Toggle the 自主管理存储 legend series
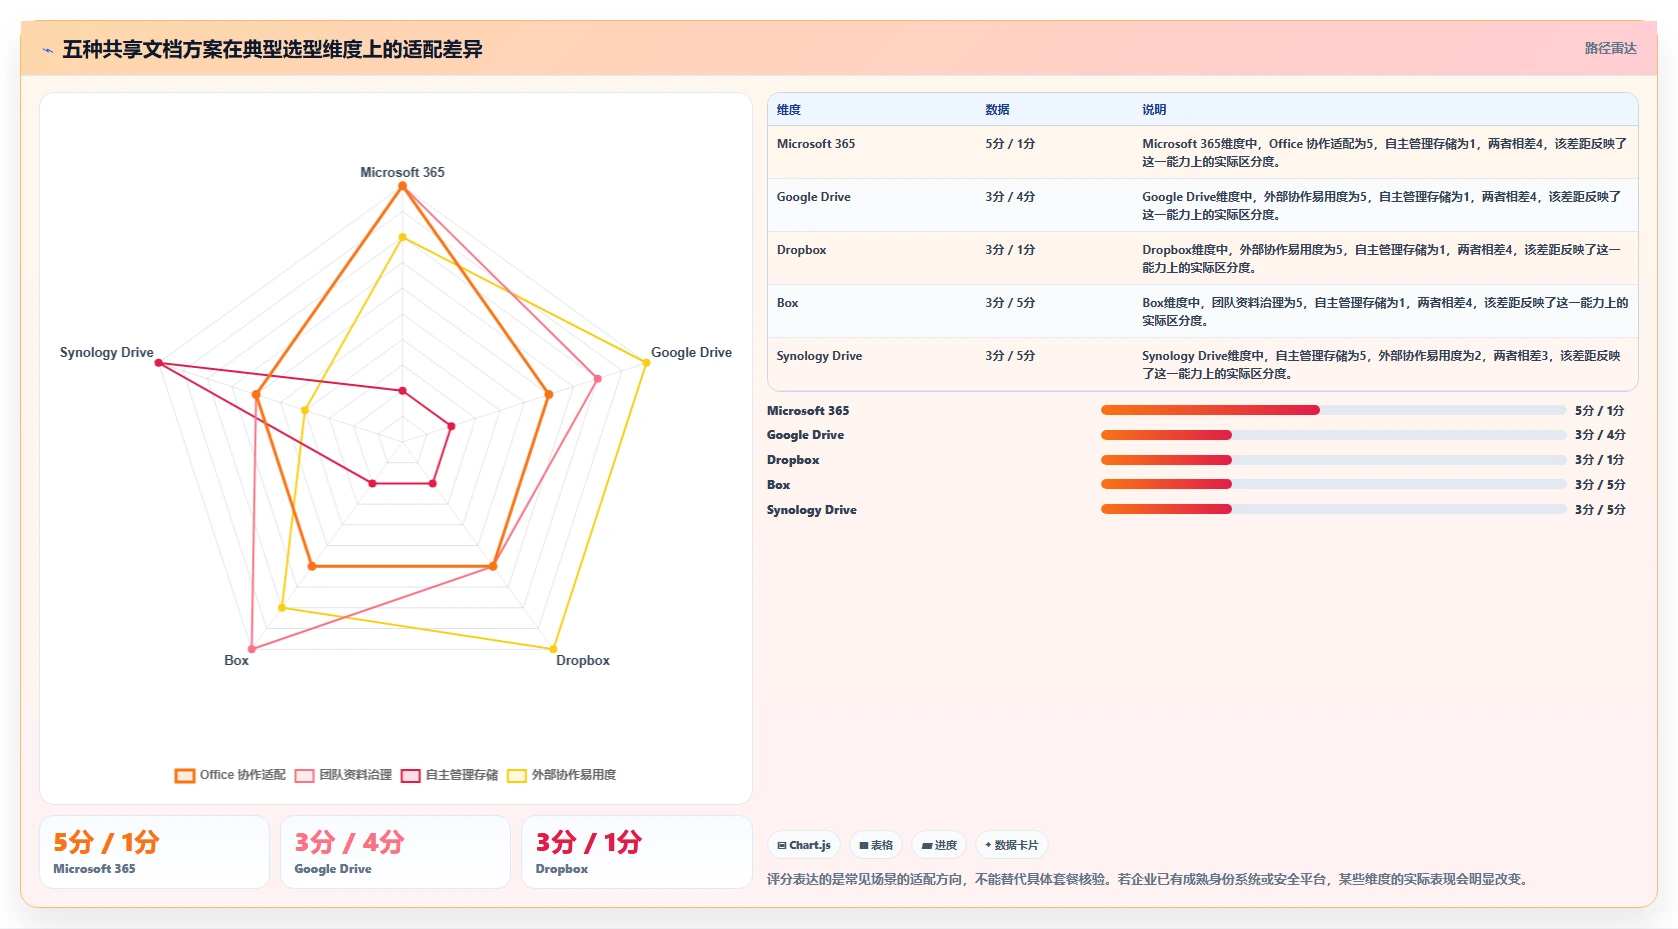Viewport: 1678px width, 929px height. pos(449,775)
